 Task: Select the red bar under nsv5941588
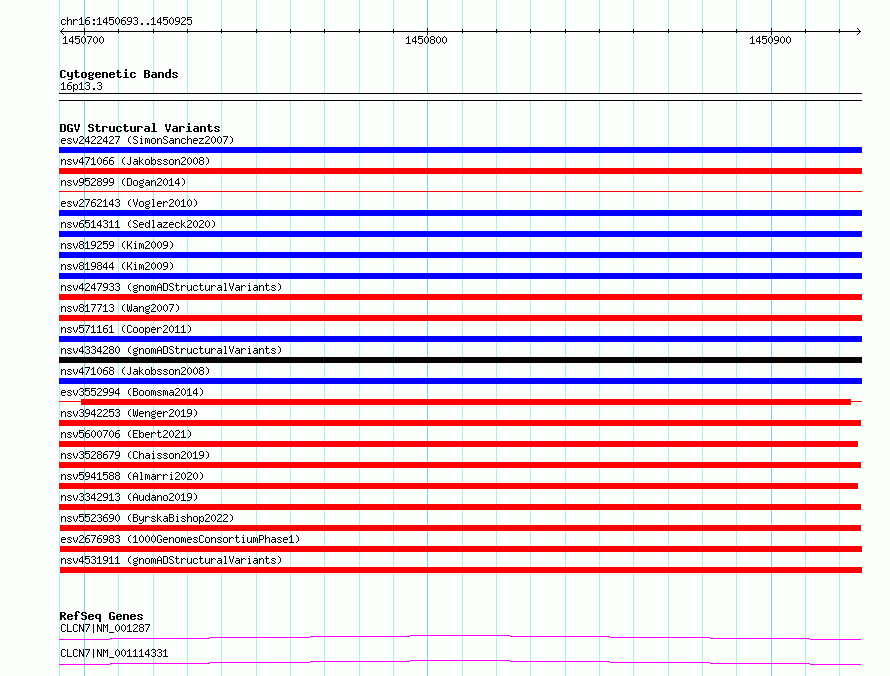pos(459,486)
